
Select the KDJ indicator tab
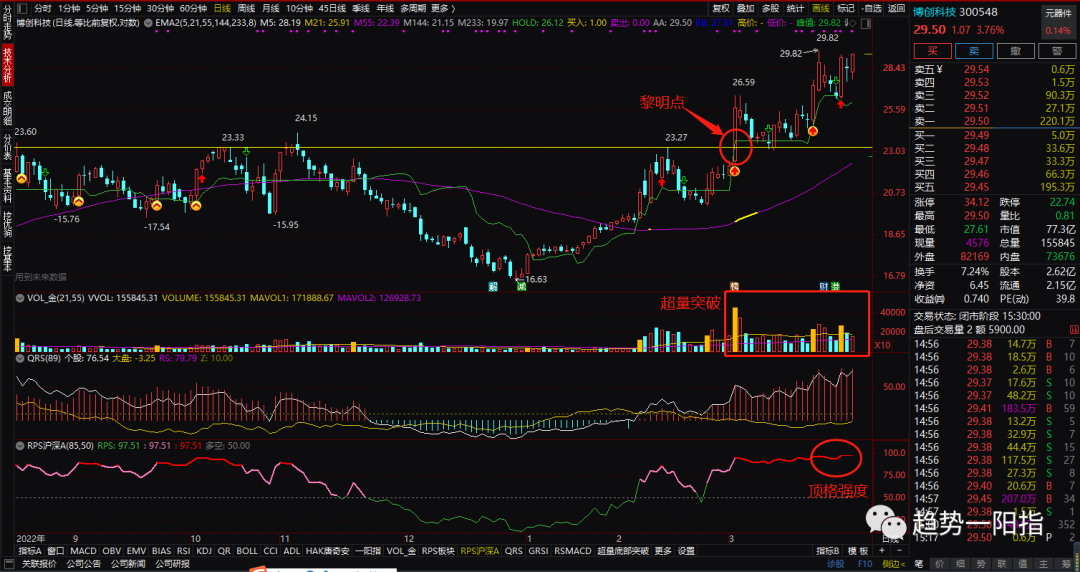coord(204,551)
